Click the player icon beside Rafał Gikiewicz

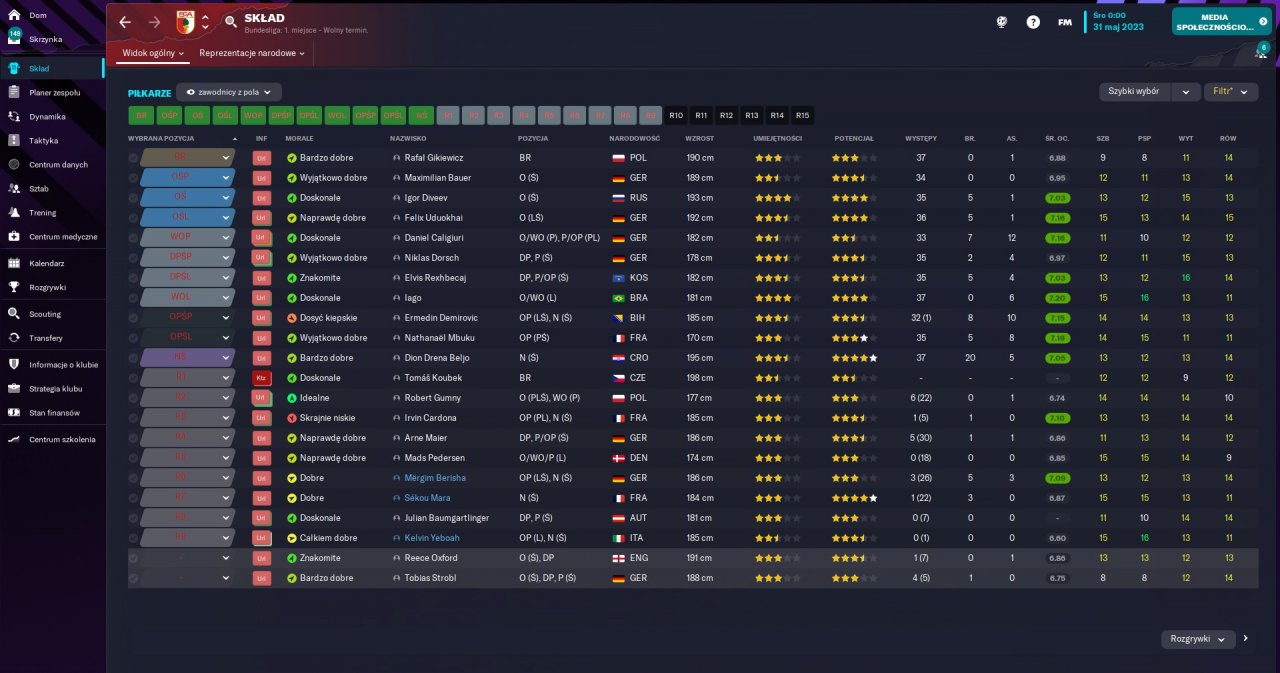396,158
